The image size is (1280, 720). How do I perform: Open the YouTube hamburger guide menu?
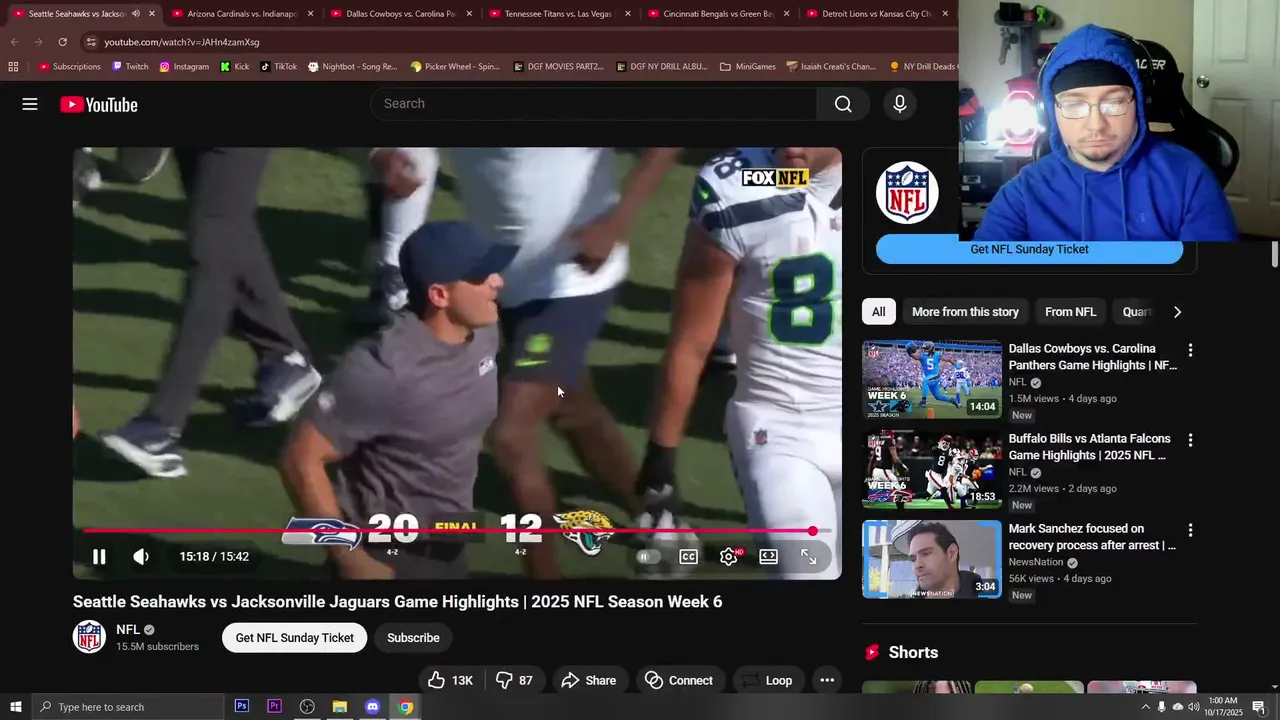pyautogui.click(x=30, y=104)
